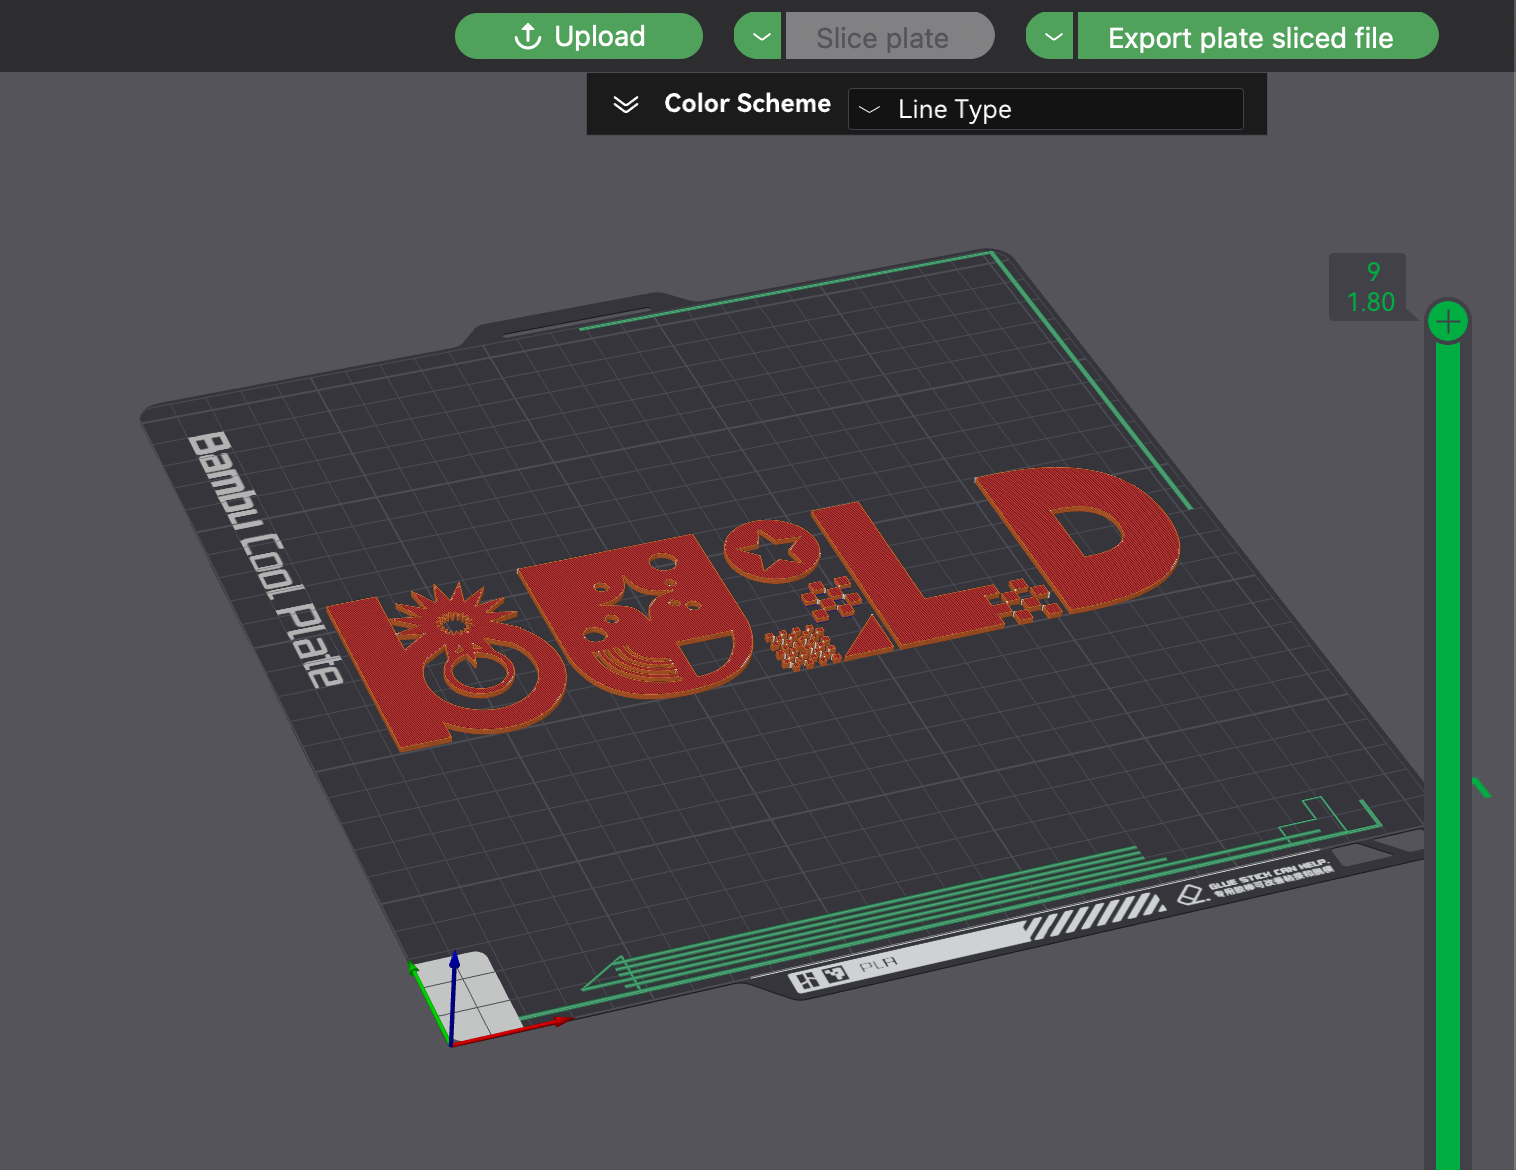Select the star circle in the model
1516x1170 pixels.
[x=771, y=551]
